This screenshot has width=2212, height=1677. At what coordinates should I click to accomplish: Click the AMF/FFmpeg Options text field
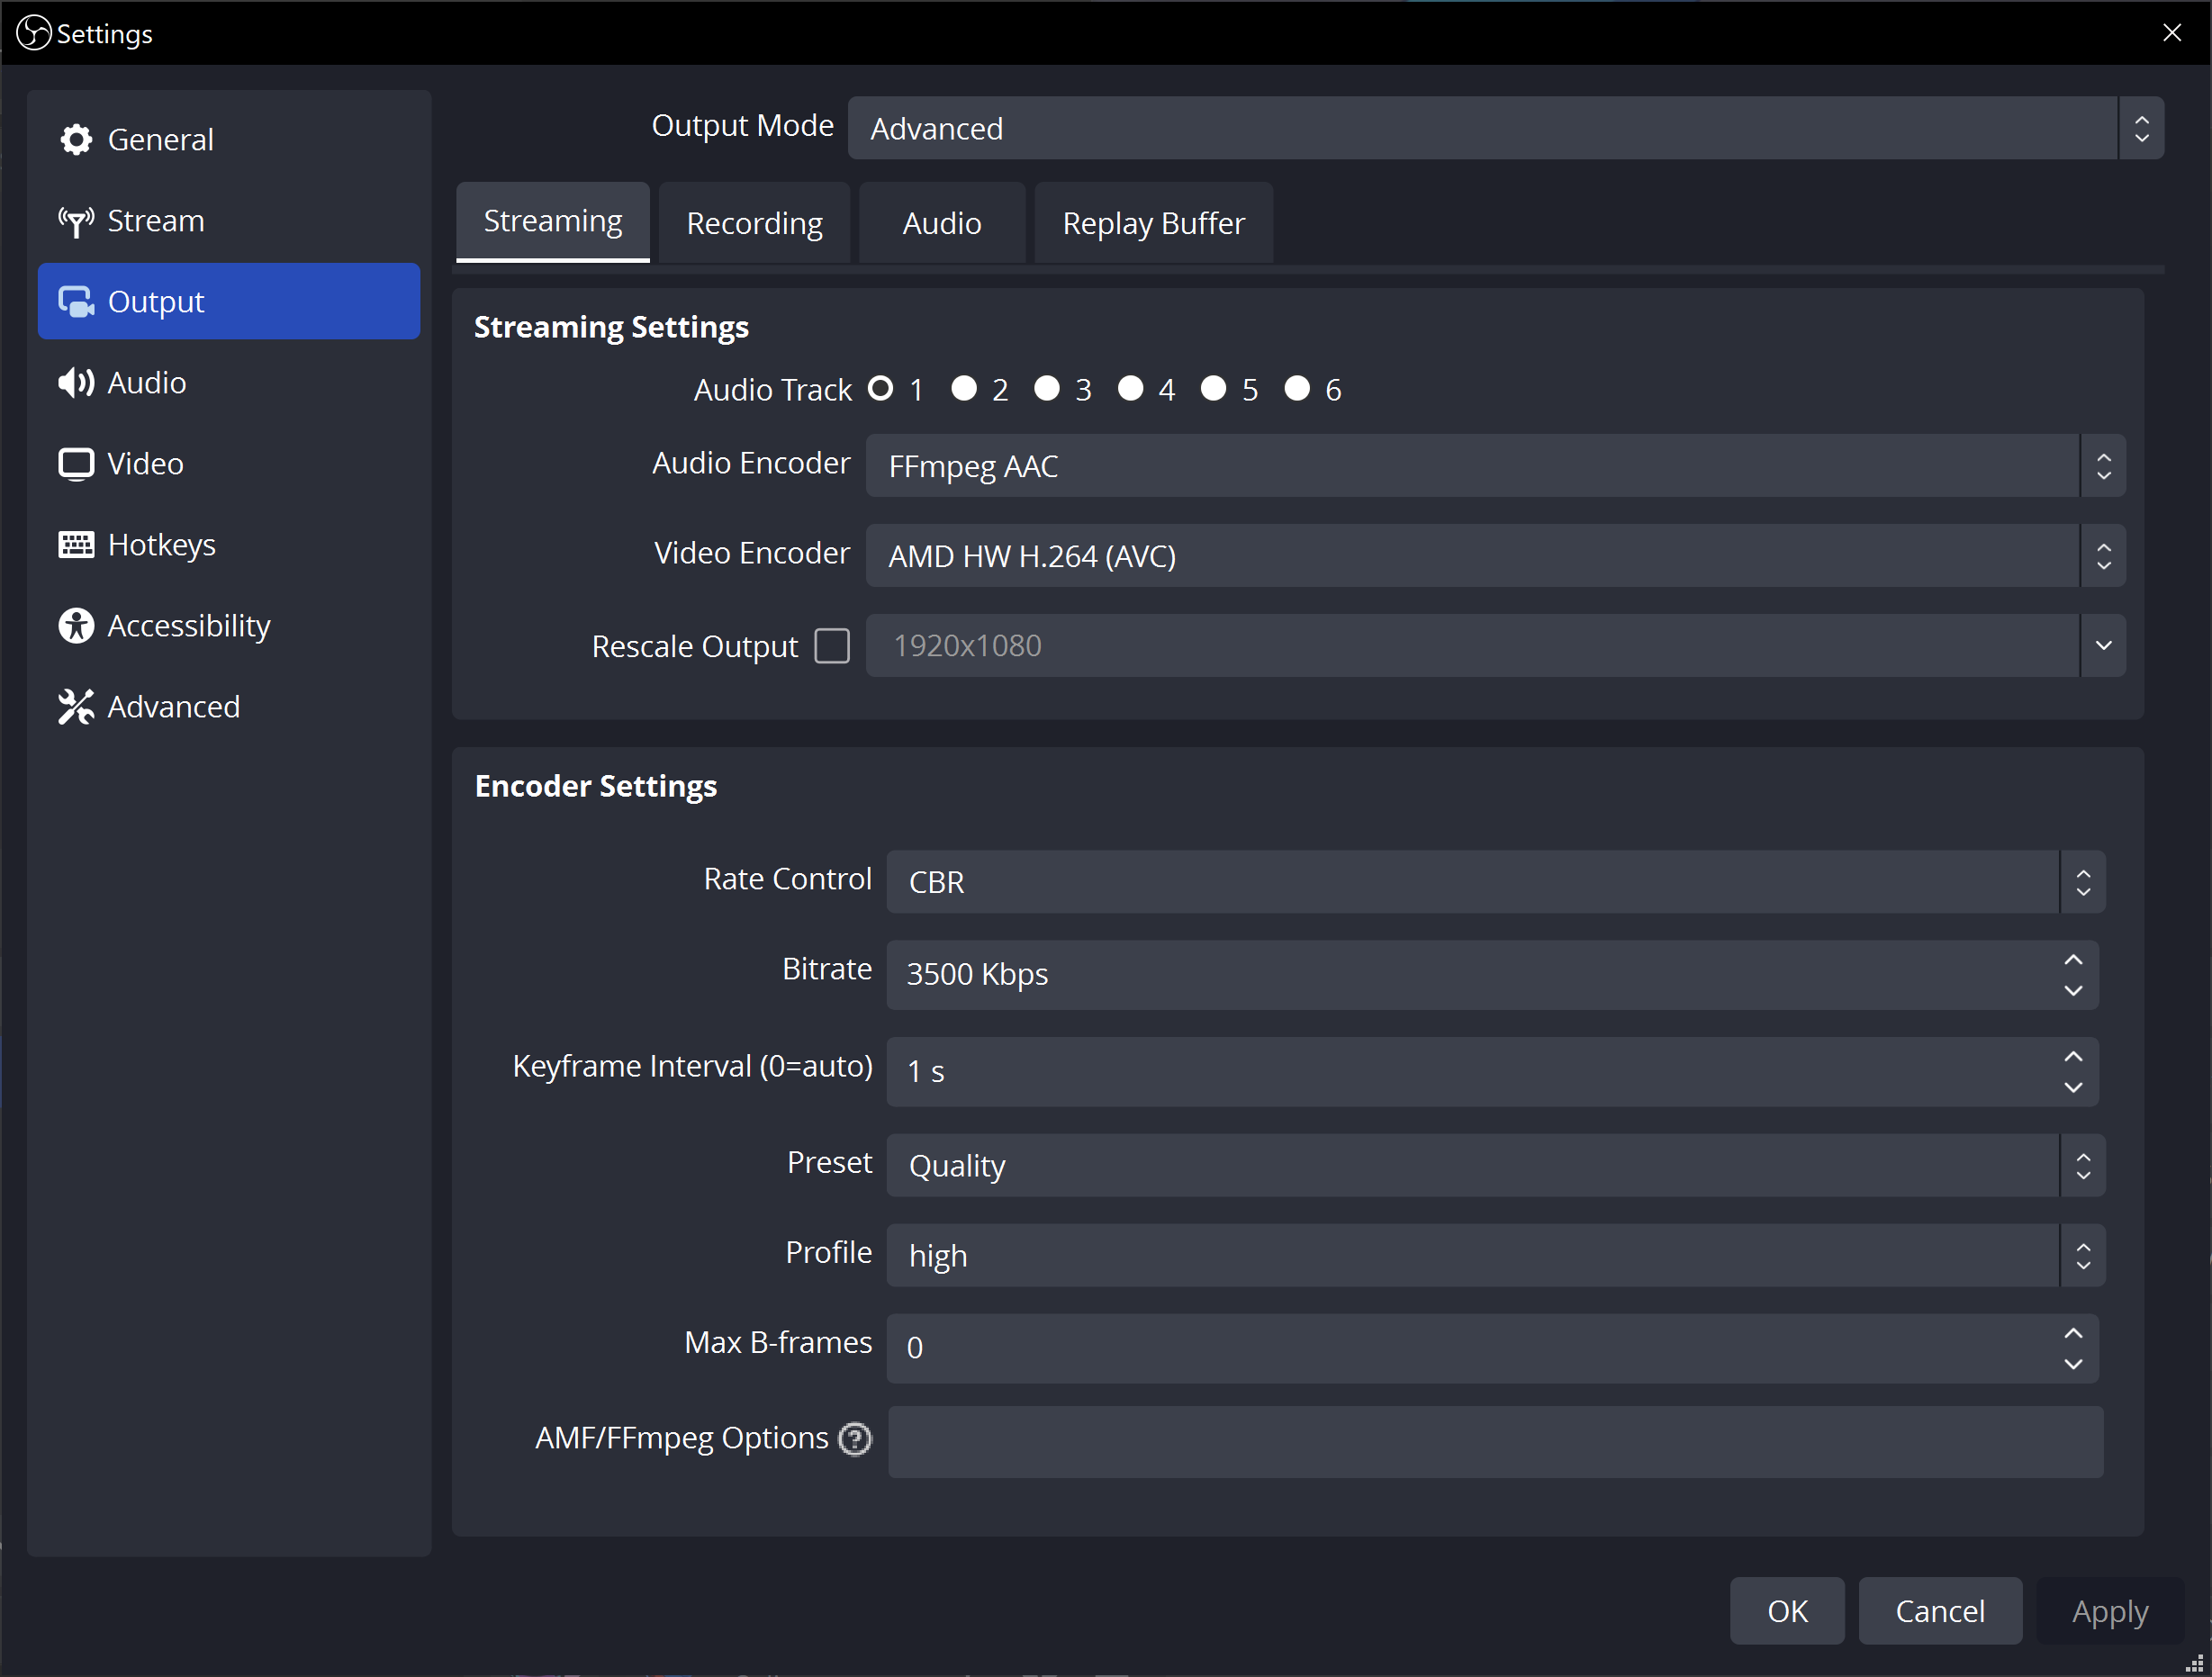1495,1442
